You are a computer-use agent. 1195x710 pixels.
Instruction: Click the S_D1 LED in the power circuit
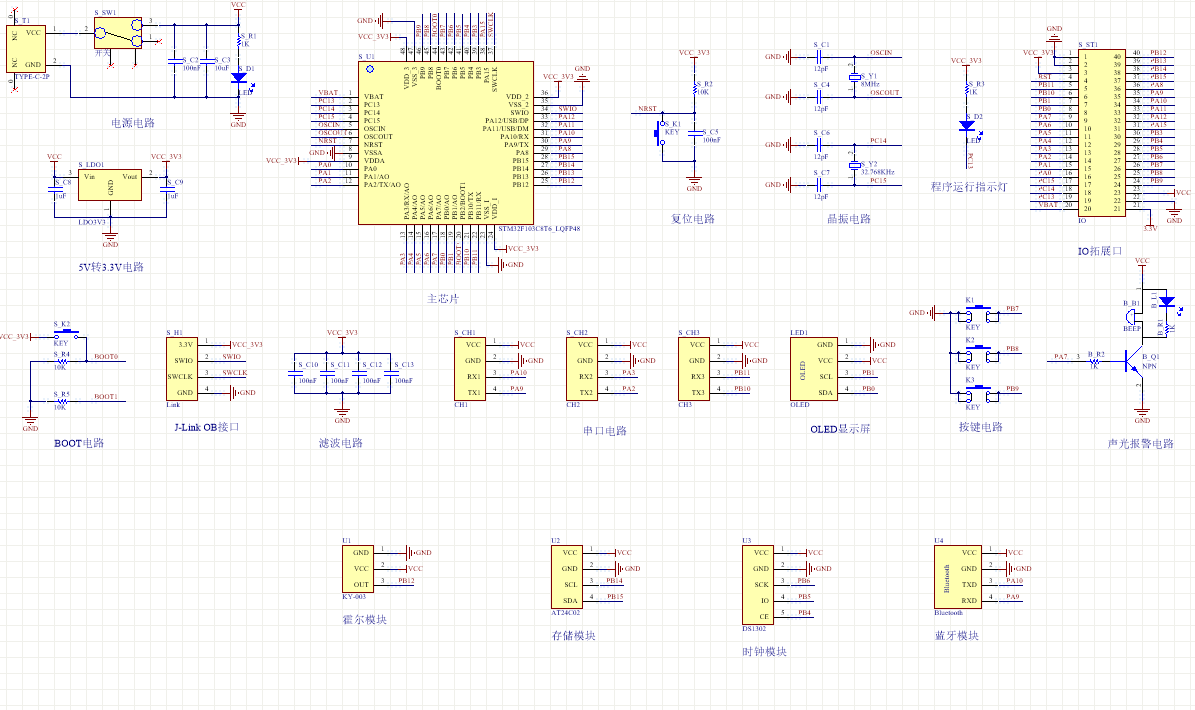[239, 78]
